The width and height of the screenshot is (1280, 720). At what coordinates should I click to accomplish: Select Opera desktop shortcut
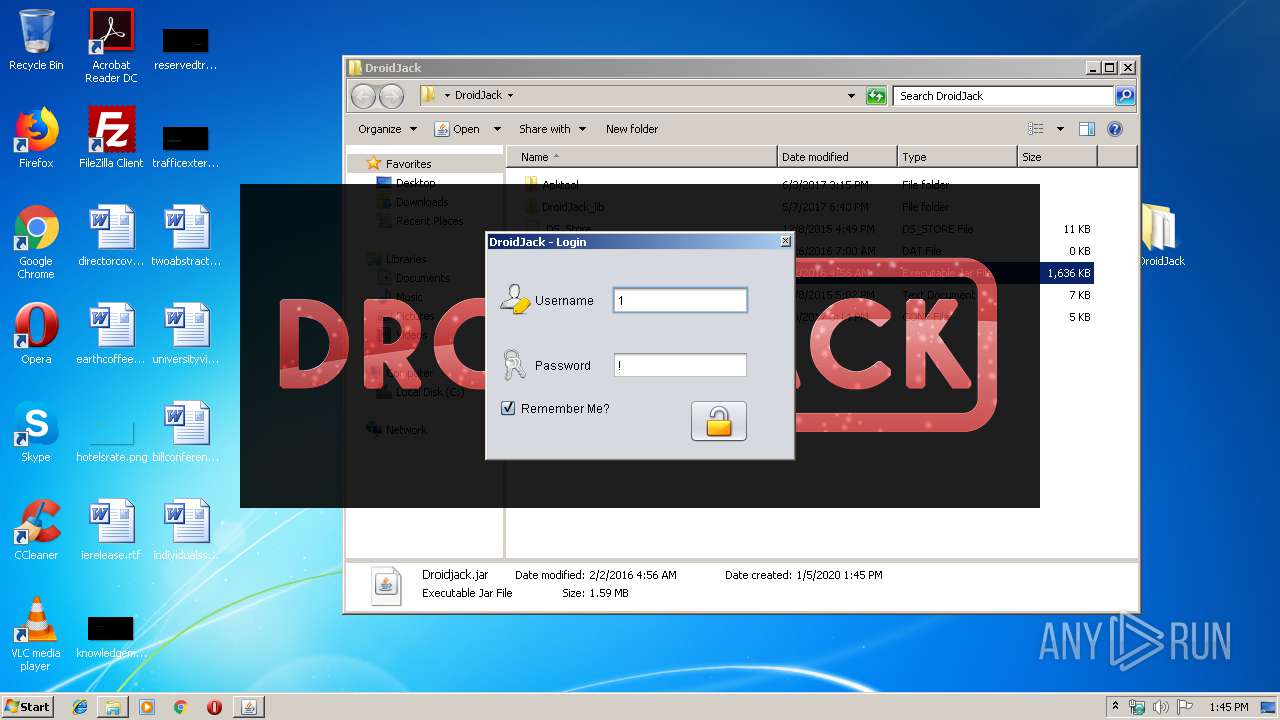pos(36,334)
